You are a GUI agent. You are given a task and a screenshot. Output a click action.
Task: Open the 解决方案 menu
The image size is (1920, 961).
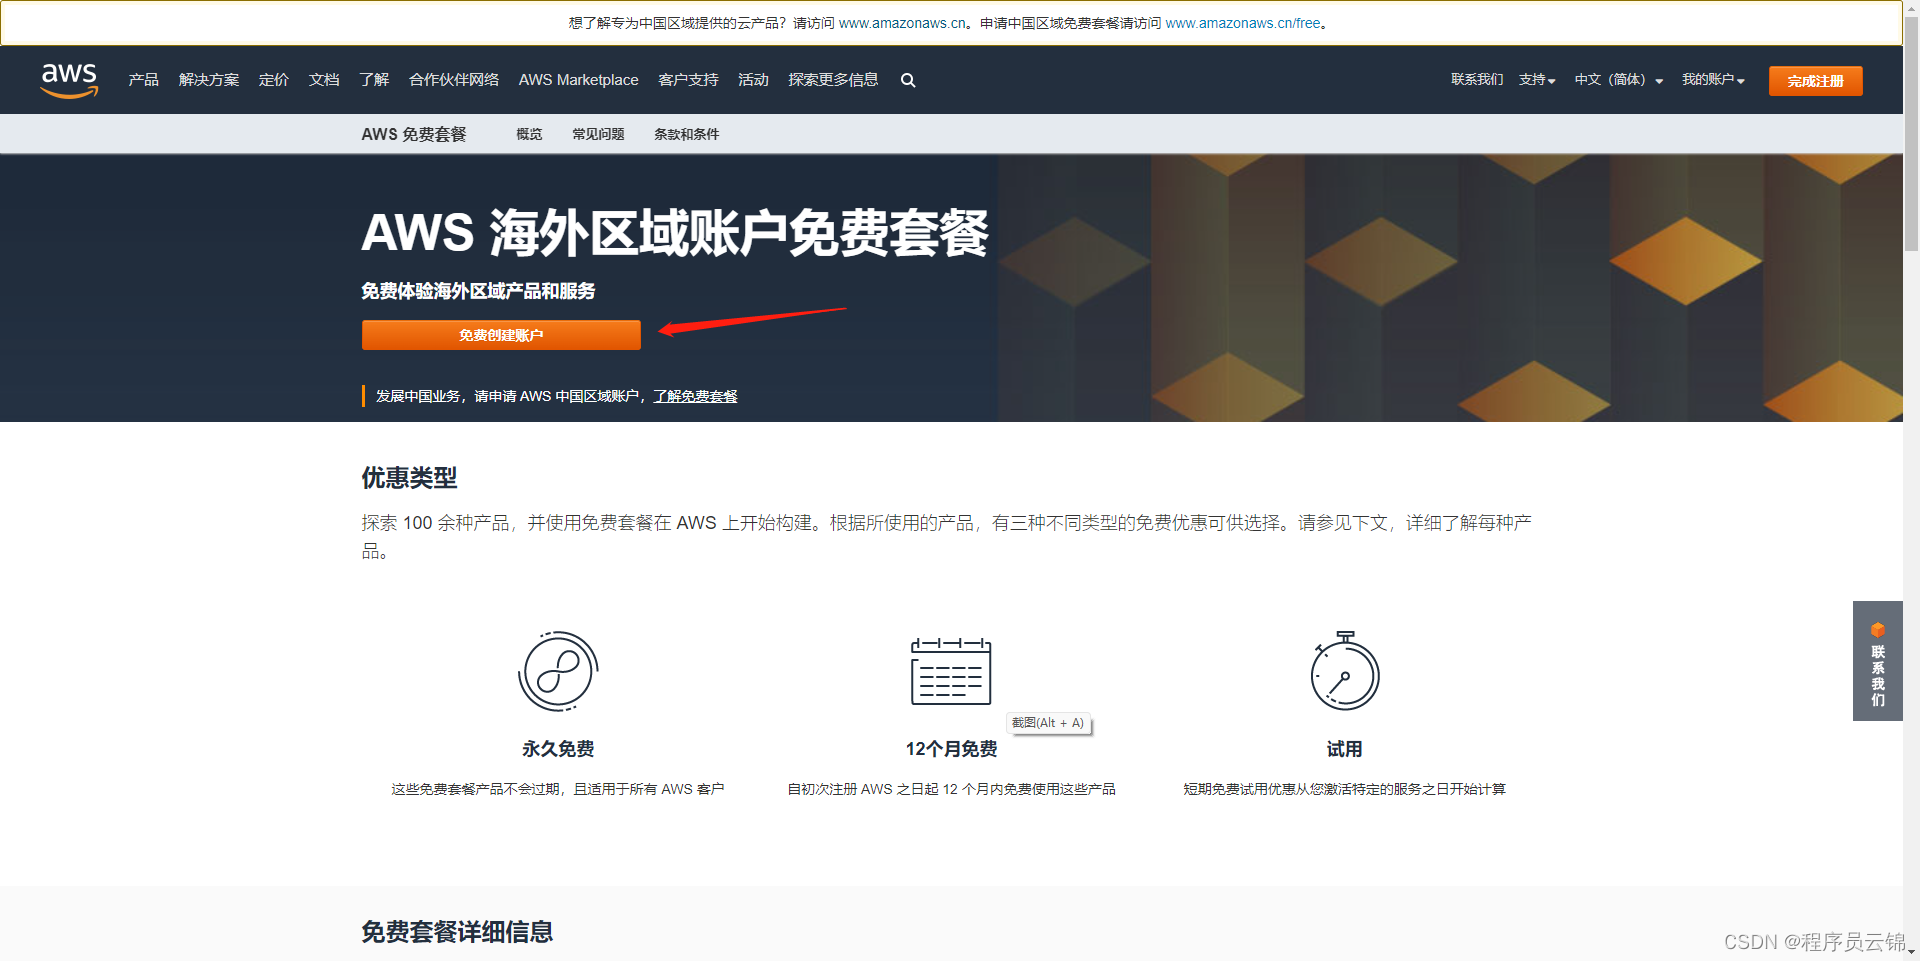coord(209,80)
